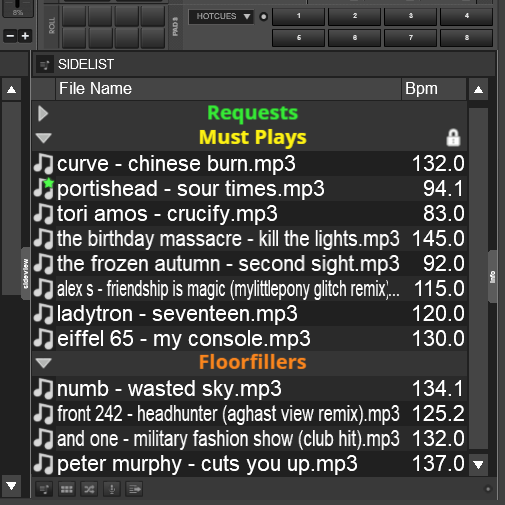Select the frozen autumn - second sight.mp3

[x=249, y=264]
